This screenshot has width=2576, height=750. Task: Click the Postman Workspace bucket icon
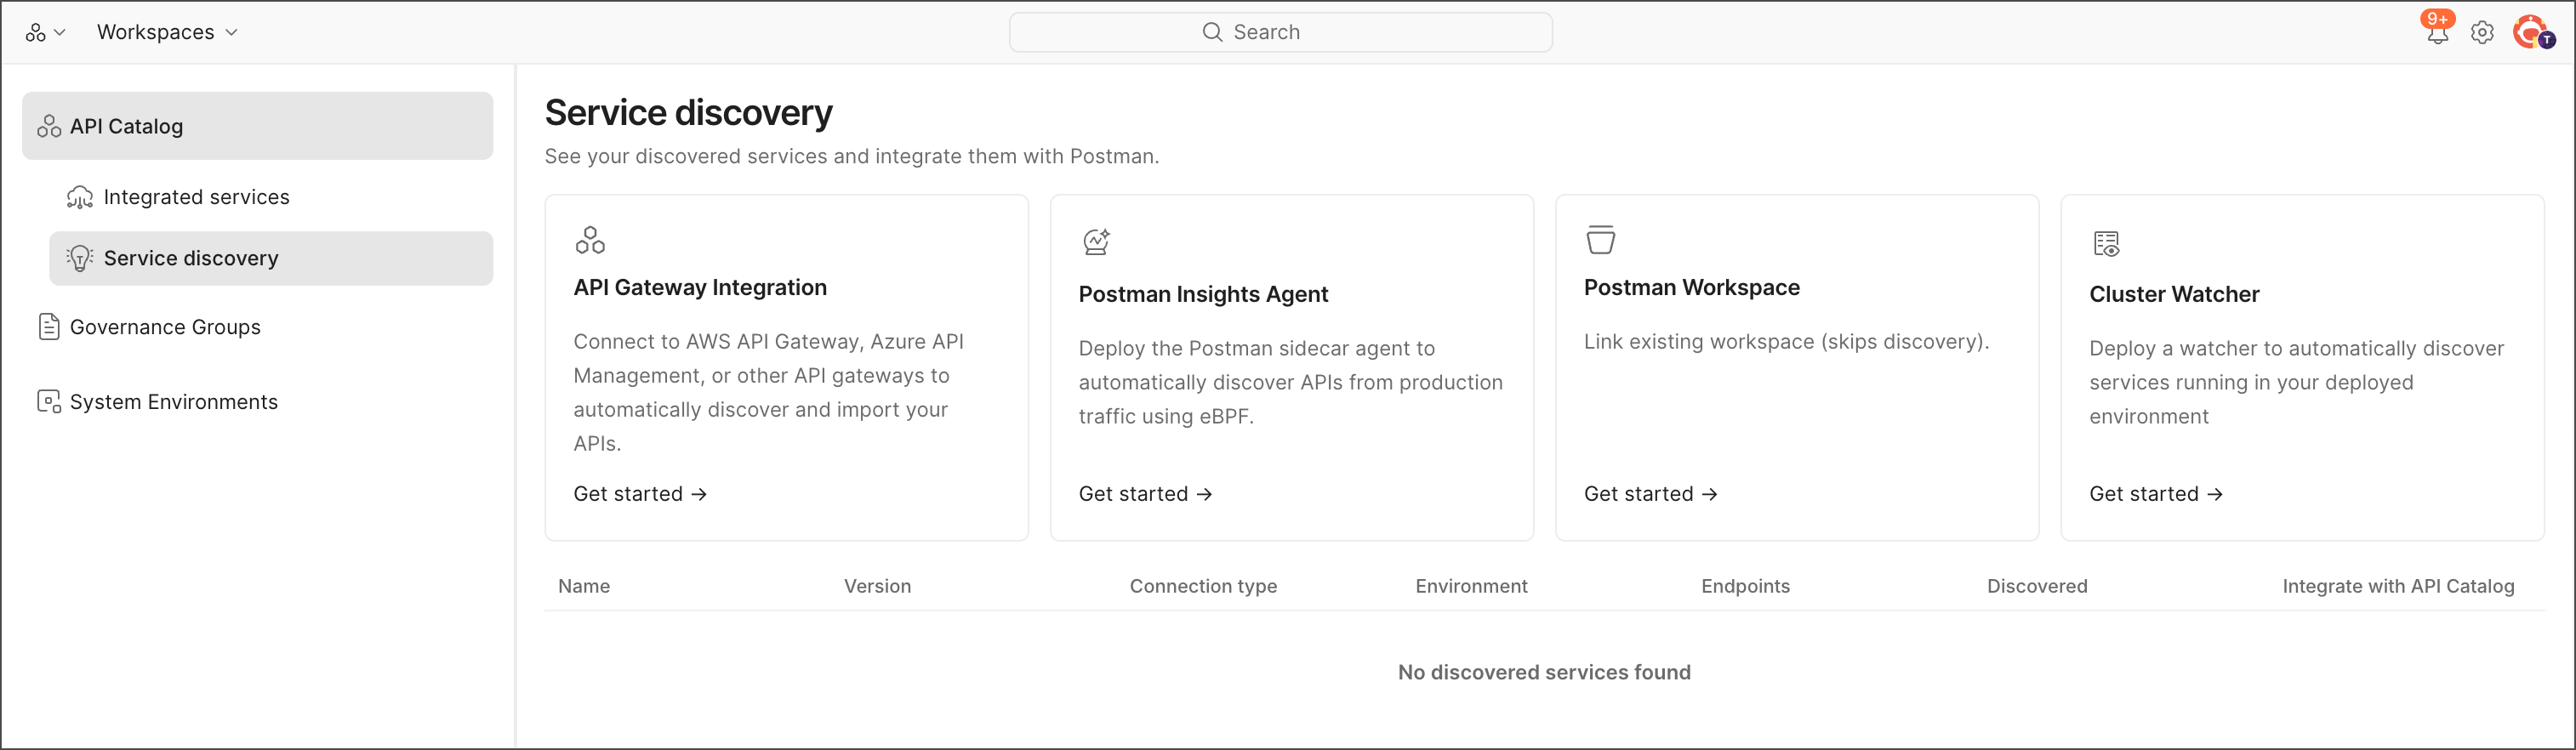[x=1600, y=240]
